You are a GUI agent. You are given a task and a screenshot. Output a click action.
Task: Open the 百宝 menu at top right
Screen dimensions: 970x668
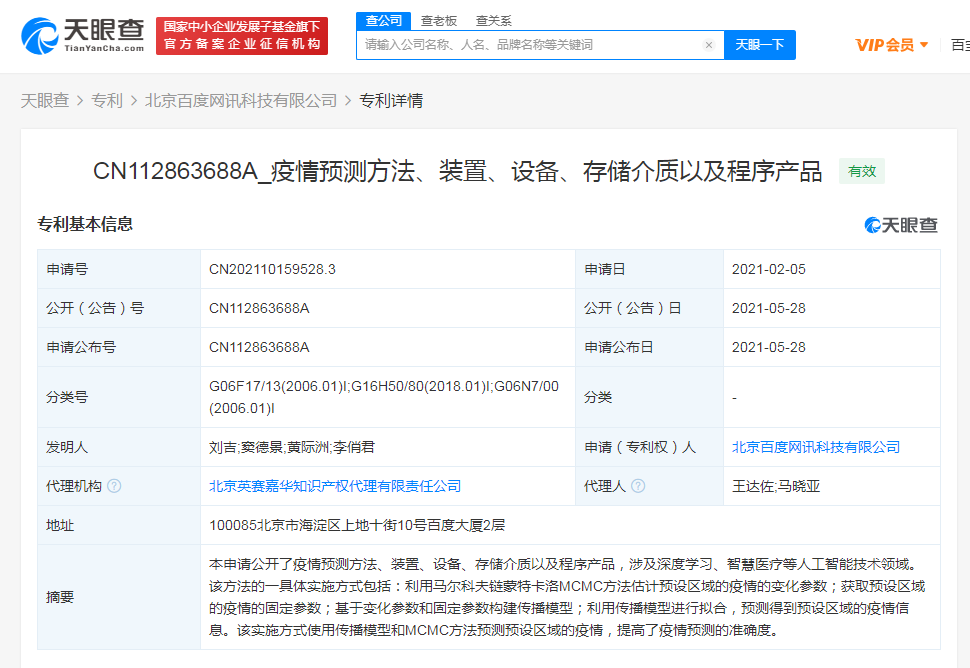tap(960, 45)
